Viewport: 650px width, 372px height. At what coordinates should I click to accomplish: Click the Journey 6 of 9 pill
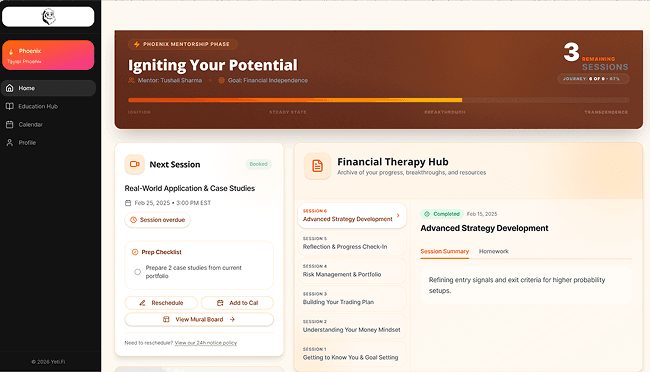(x=593, y=78)
